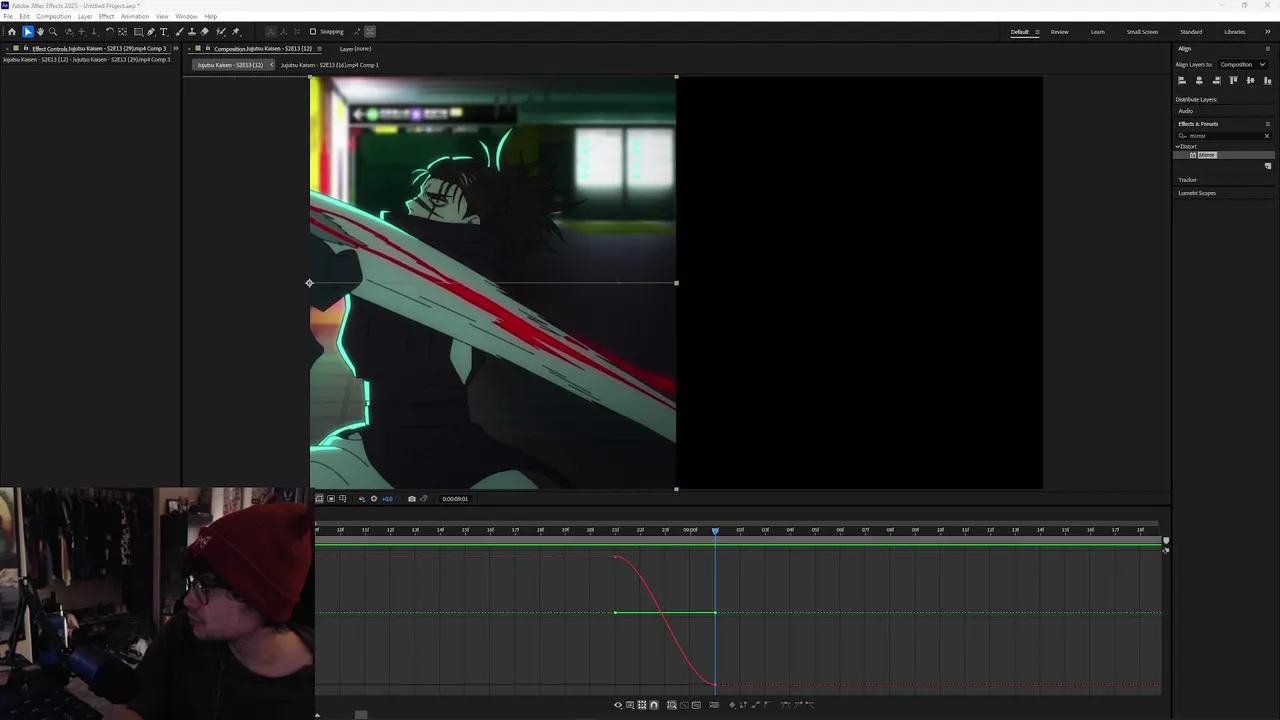
Task: Open Effects & Presets panel menu
Action: pos(1268,124)
